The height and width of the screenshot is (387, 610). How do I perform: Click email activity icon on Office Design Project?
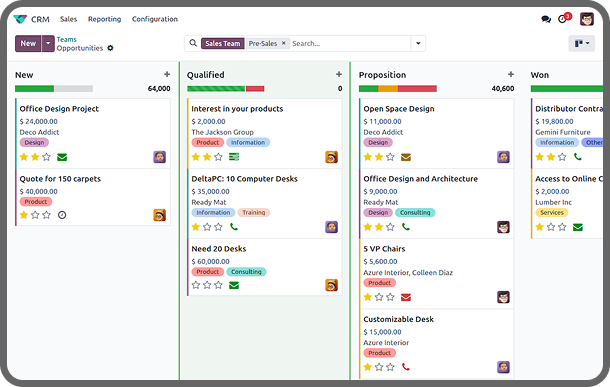pos(62,157)
